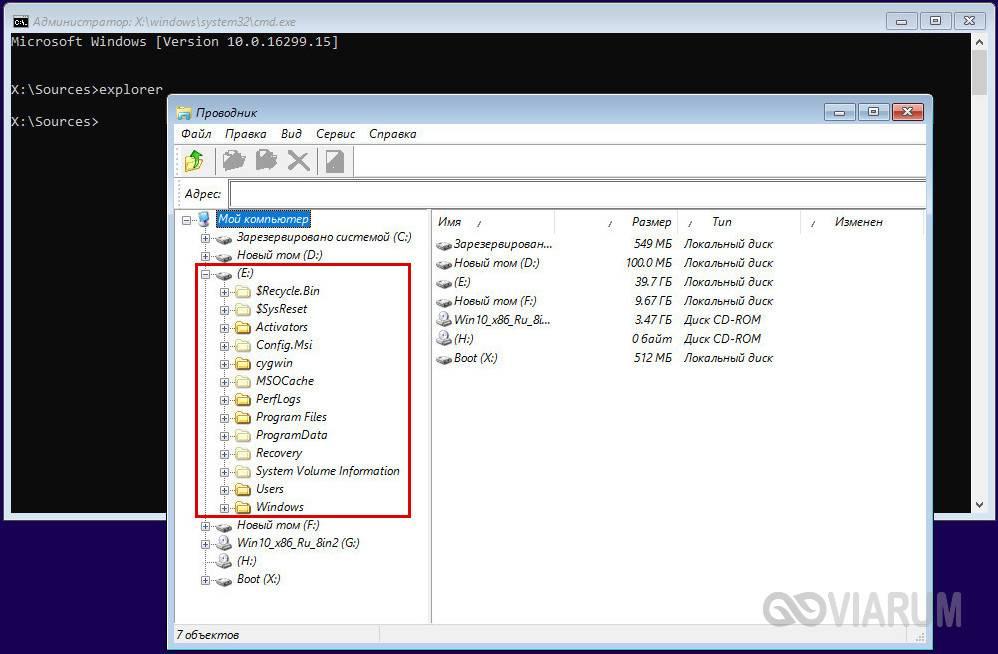The height and width of the screenshot is (654, 998).
Task: Click the Up one level toolbar icon
Action: tap(195, 161)
